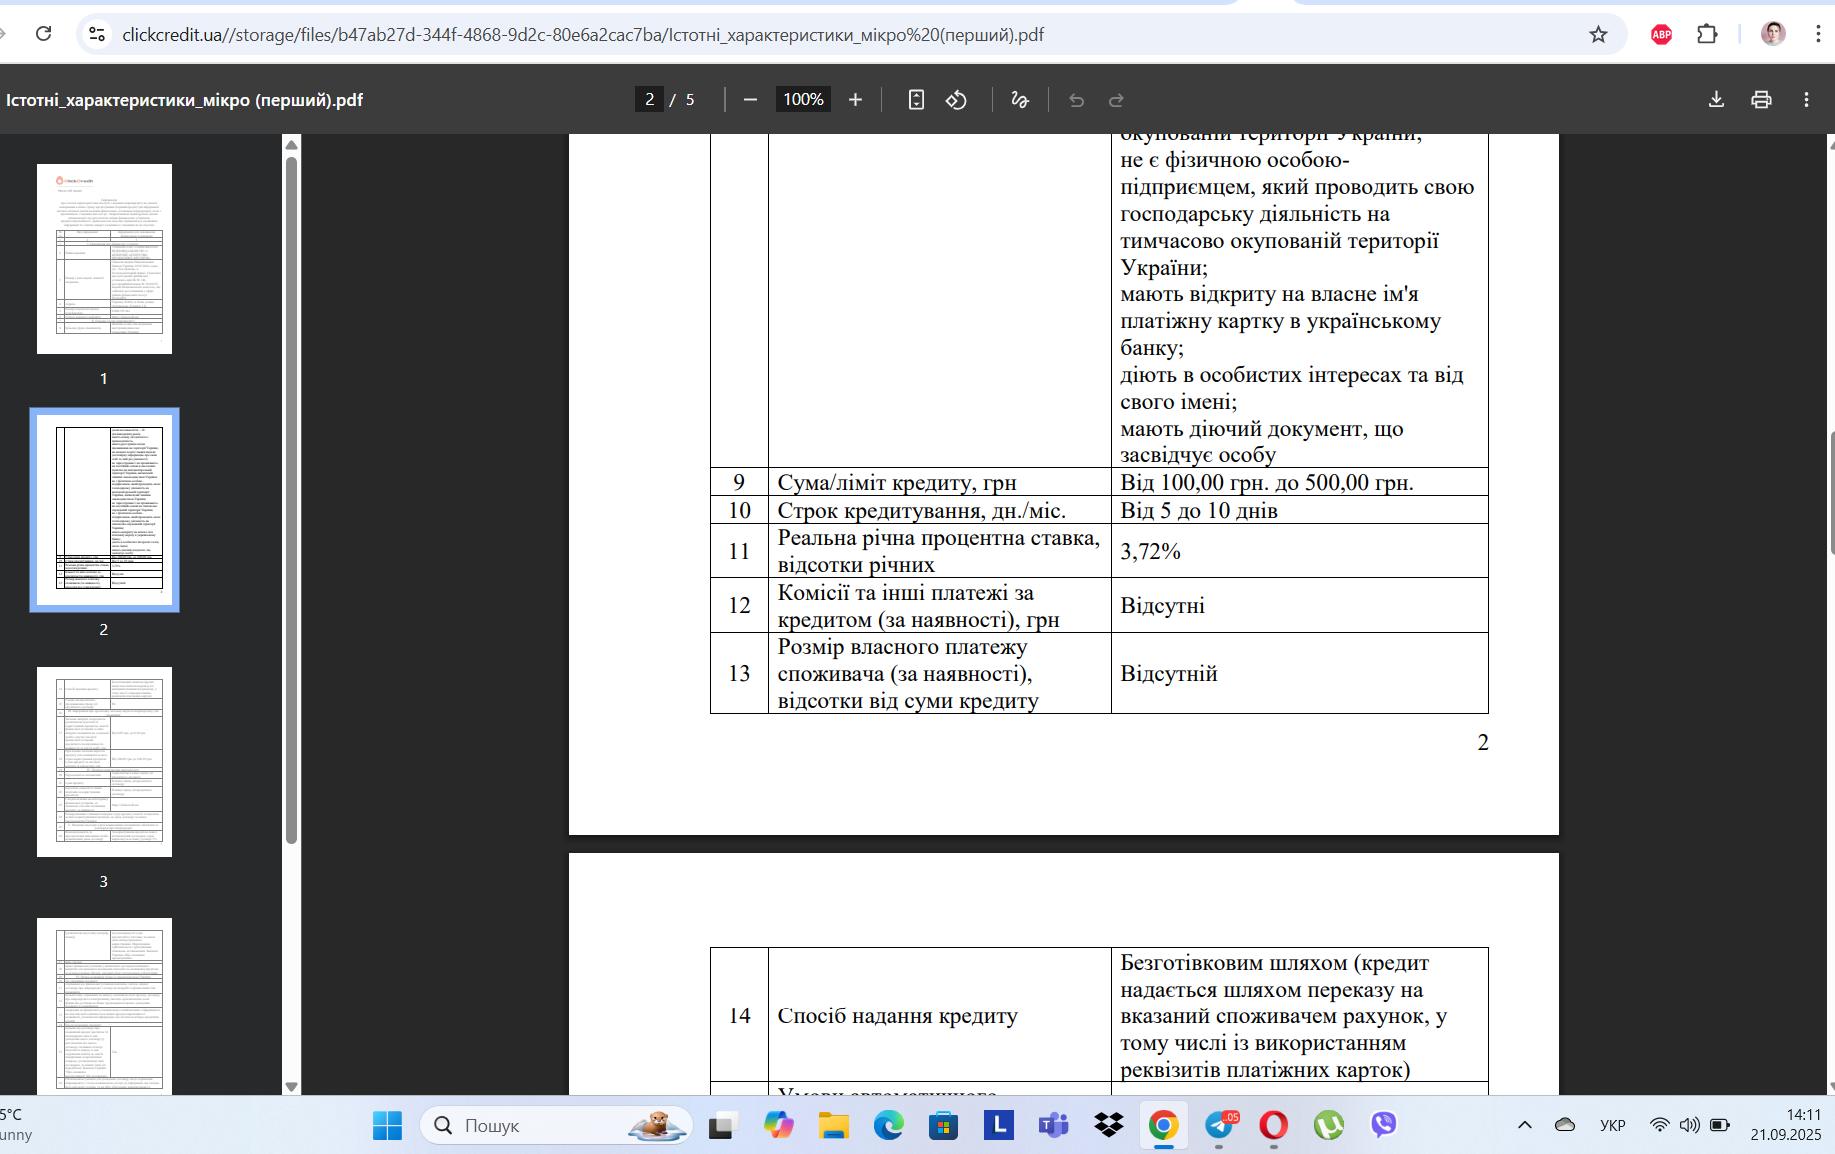This screenshot has width=1835, height=1154.
Task: Click the browser address bar URL
Action: click(x=583, y=35)
